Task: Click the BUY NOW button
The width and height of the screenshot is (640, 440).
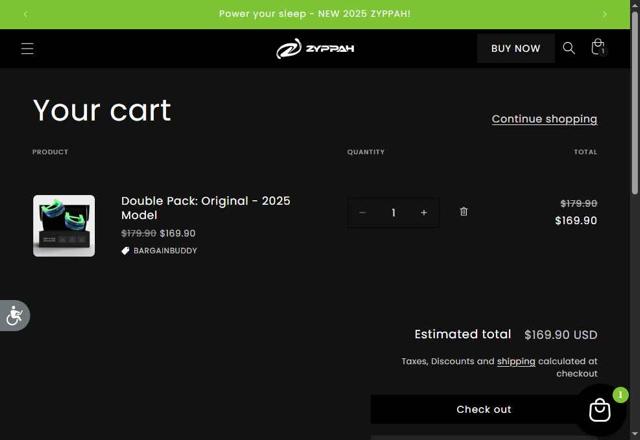Action: point(516,49)
